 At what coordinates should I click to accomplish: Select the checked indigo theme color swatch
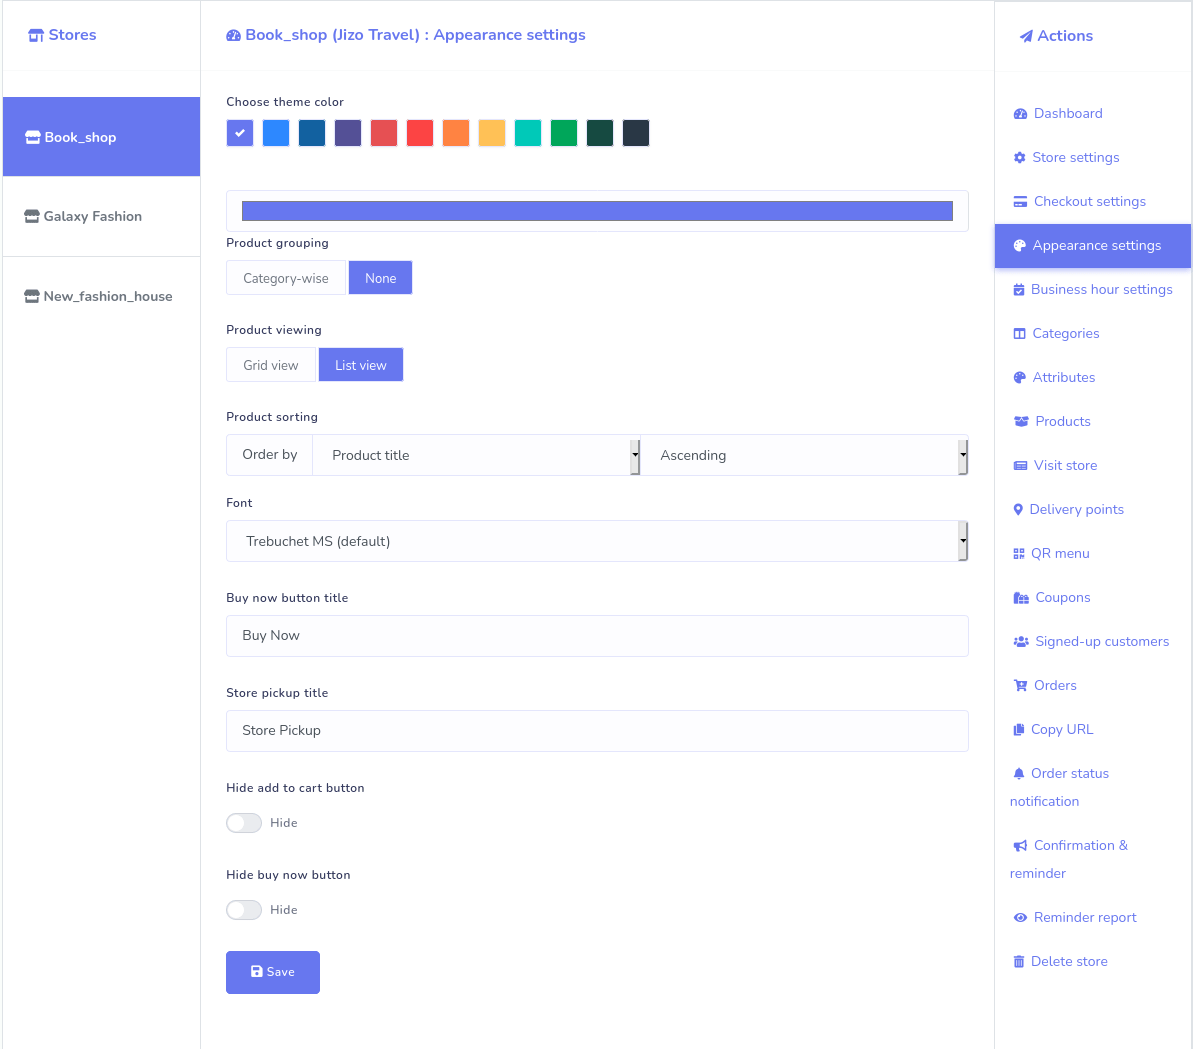click(240, 133)
